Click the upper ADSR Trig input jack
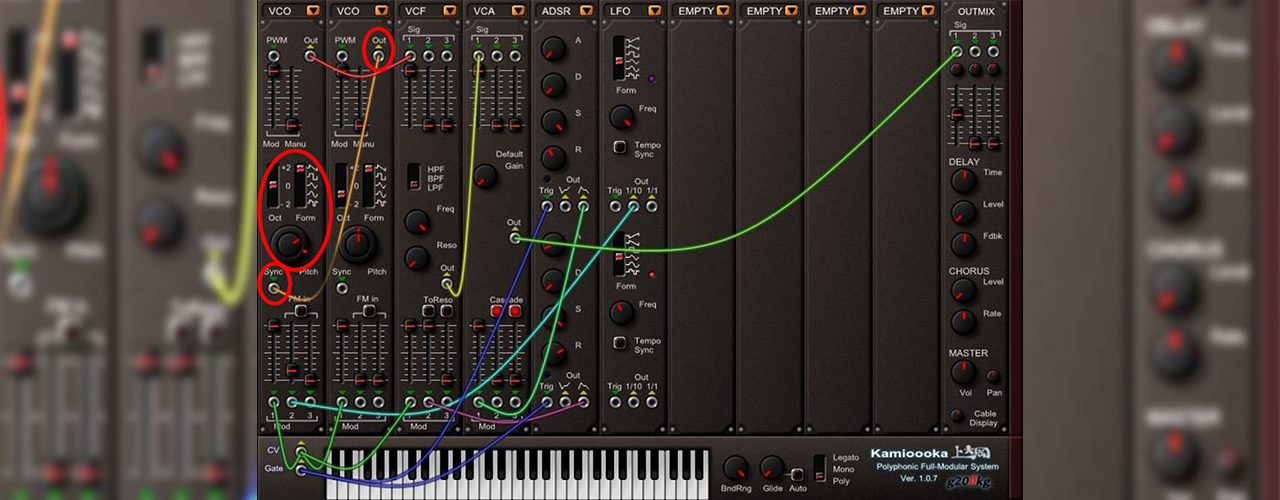Screen dimensions: 1280x500 (x=547, y=206)
